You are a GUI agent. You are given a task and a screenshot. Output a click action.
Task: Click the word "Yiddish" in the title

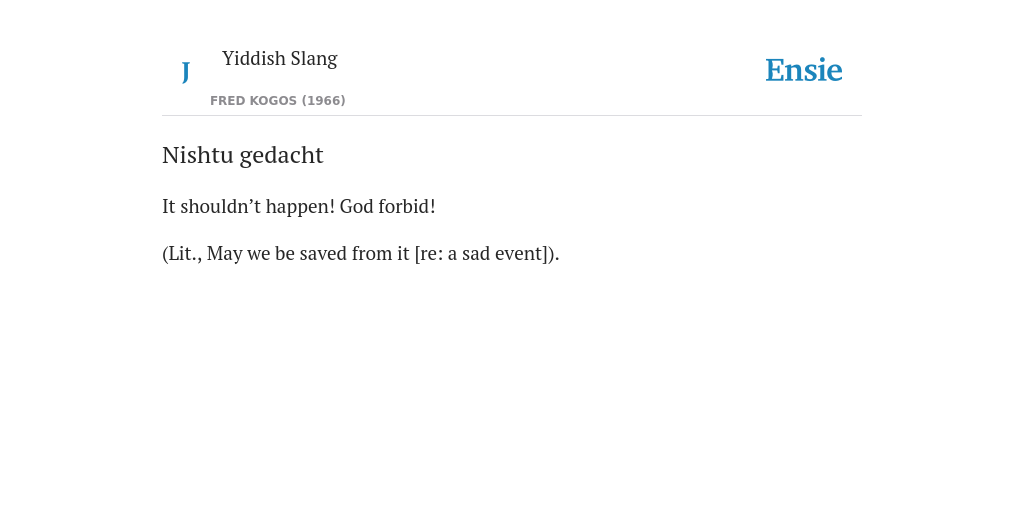[253, 58]
